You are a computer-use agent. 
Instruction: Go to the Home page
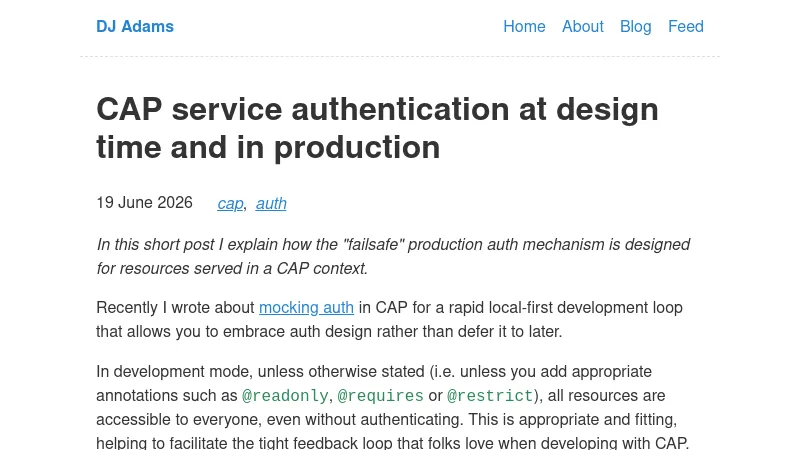pyautogui.click(x=524, y=26)
